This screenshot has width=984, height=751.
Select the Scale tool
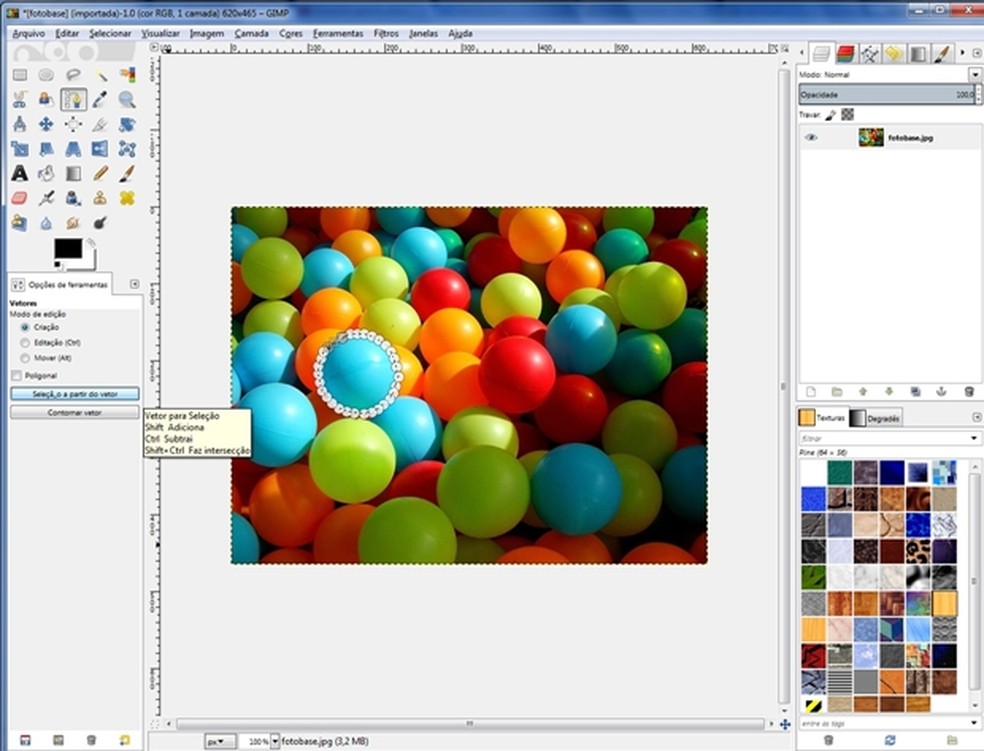click(20, 149)
